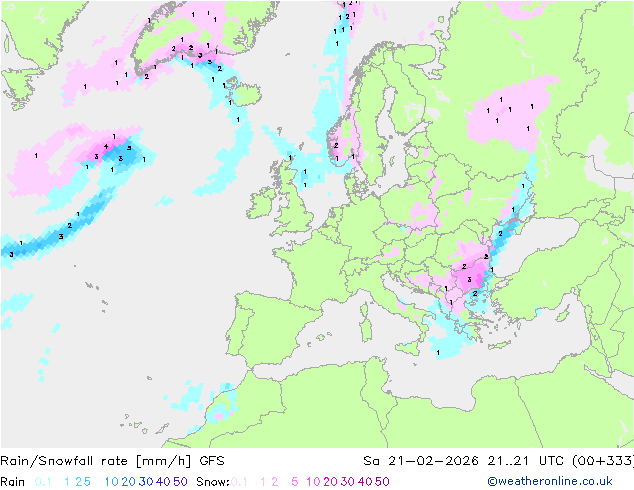Click the 'Rain/Snowfall rate [mm/h] GFS' title
The width and height of the screenshot is (634, 490).
112,461
